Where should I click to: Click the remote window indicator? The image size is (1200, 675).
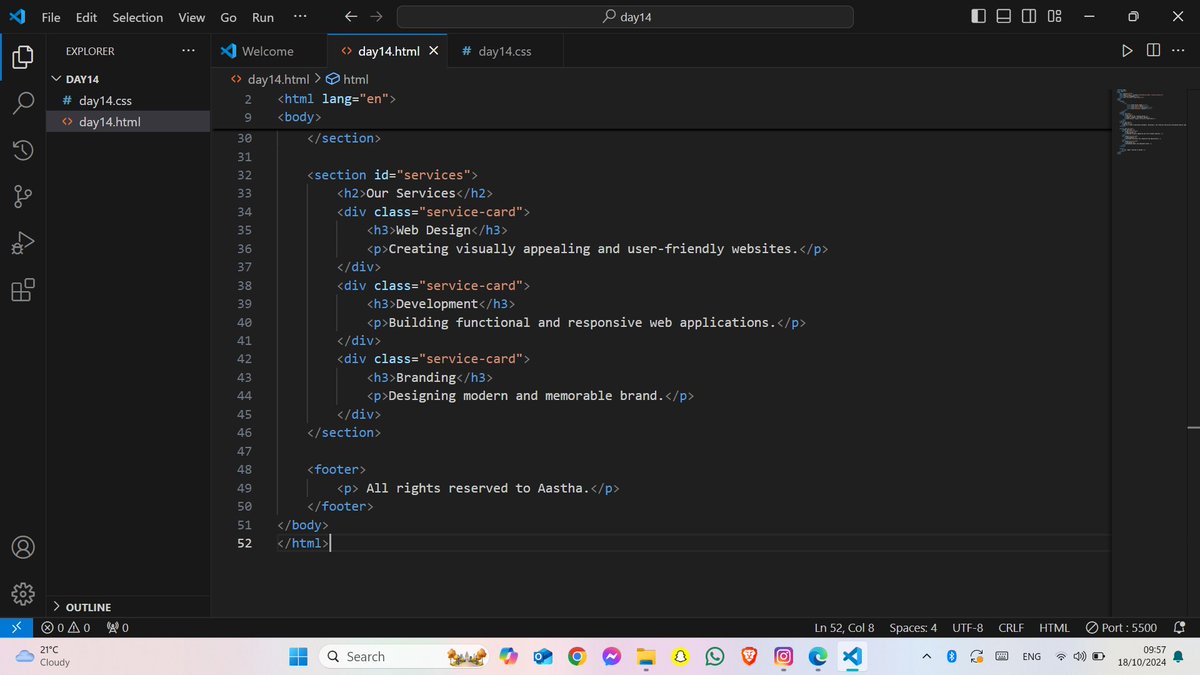pos(15,628)
